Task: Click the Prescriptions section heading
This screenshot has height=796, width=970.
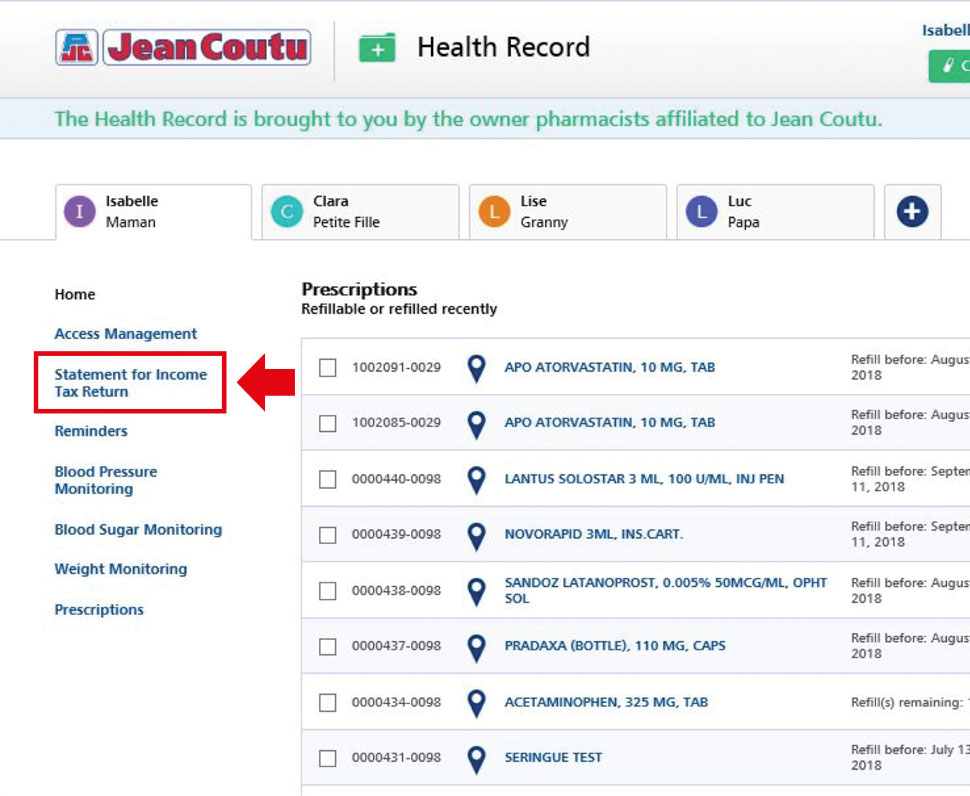Action: 359,289
